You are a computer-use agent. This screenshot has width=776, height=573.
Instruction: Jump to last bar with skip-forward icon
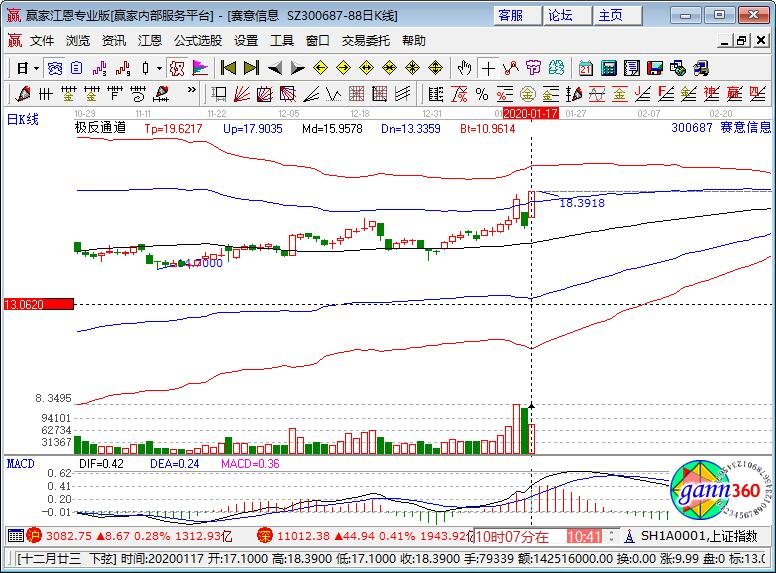pyautogui.click(x=251, y=68)
